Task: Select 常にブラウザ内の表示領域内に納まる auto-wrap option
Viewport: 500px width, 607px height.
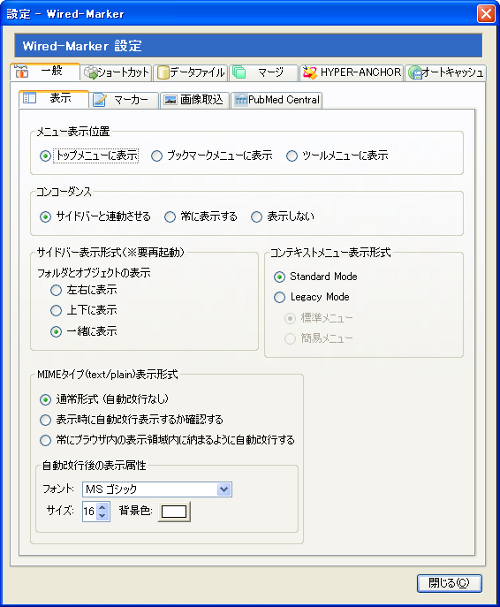Action: pos(45,440)
